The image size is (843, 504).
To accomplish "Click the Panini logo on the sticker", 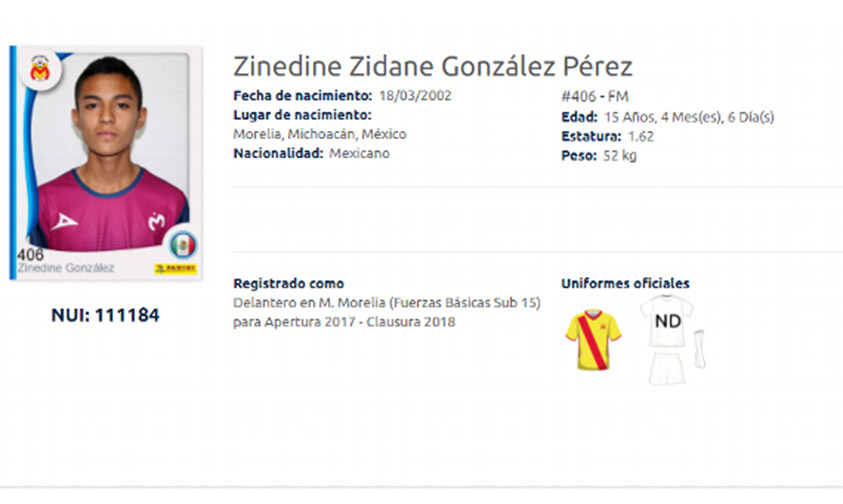I will [x=175, y=268].
